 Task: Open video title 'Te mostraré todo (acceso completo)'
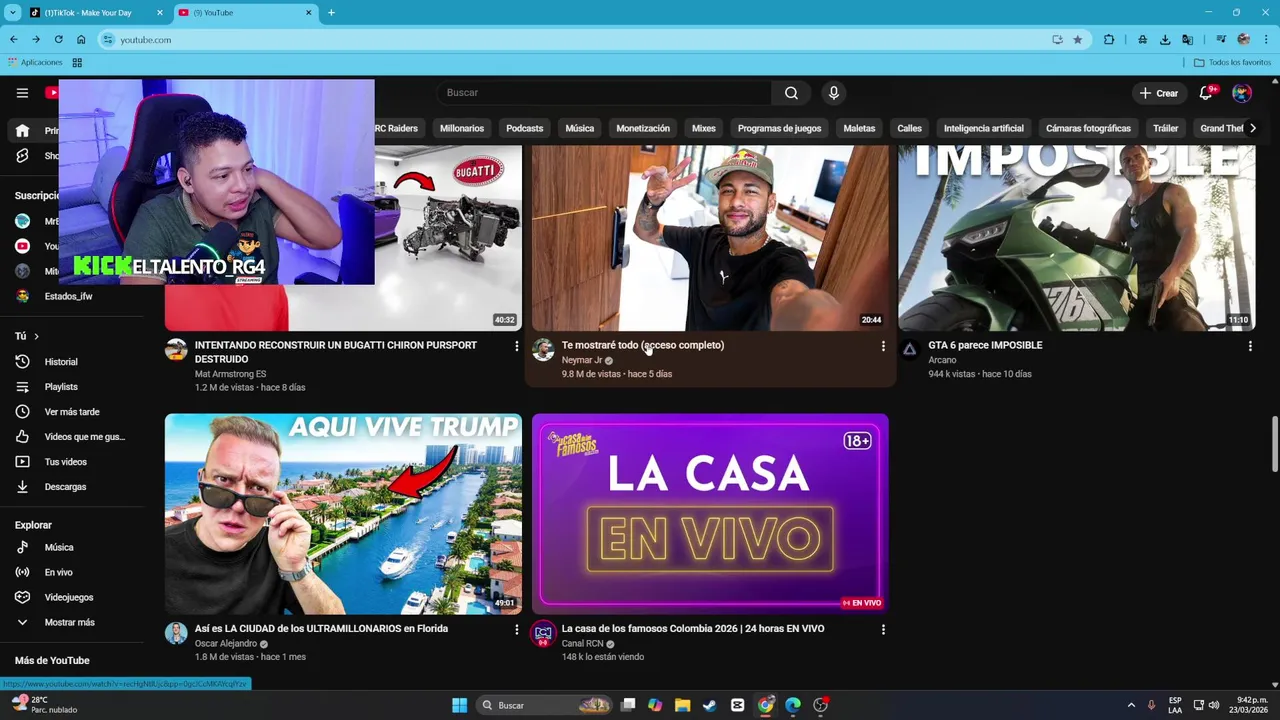pyautogui.click(x=643, y=345)
